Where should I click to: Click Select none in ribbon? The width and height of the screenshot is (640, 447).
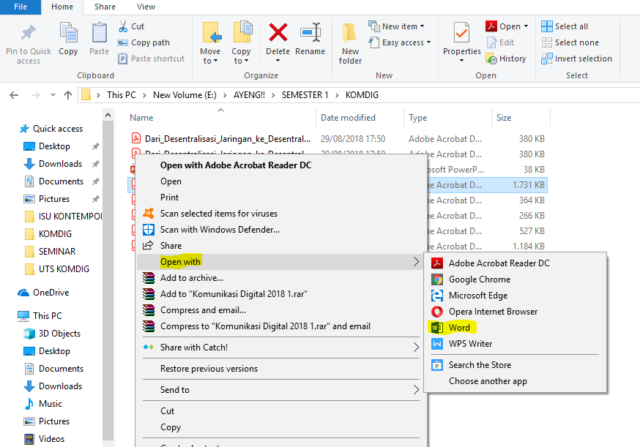pyautogui.click(x=570, y=42)
